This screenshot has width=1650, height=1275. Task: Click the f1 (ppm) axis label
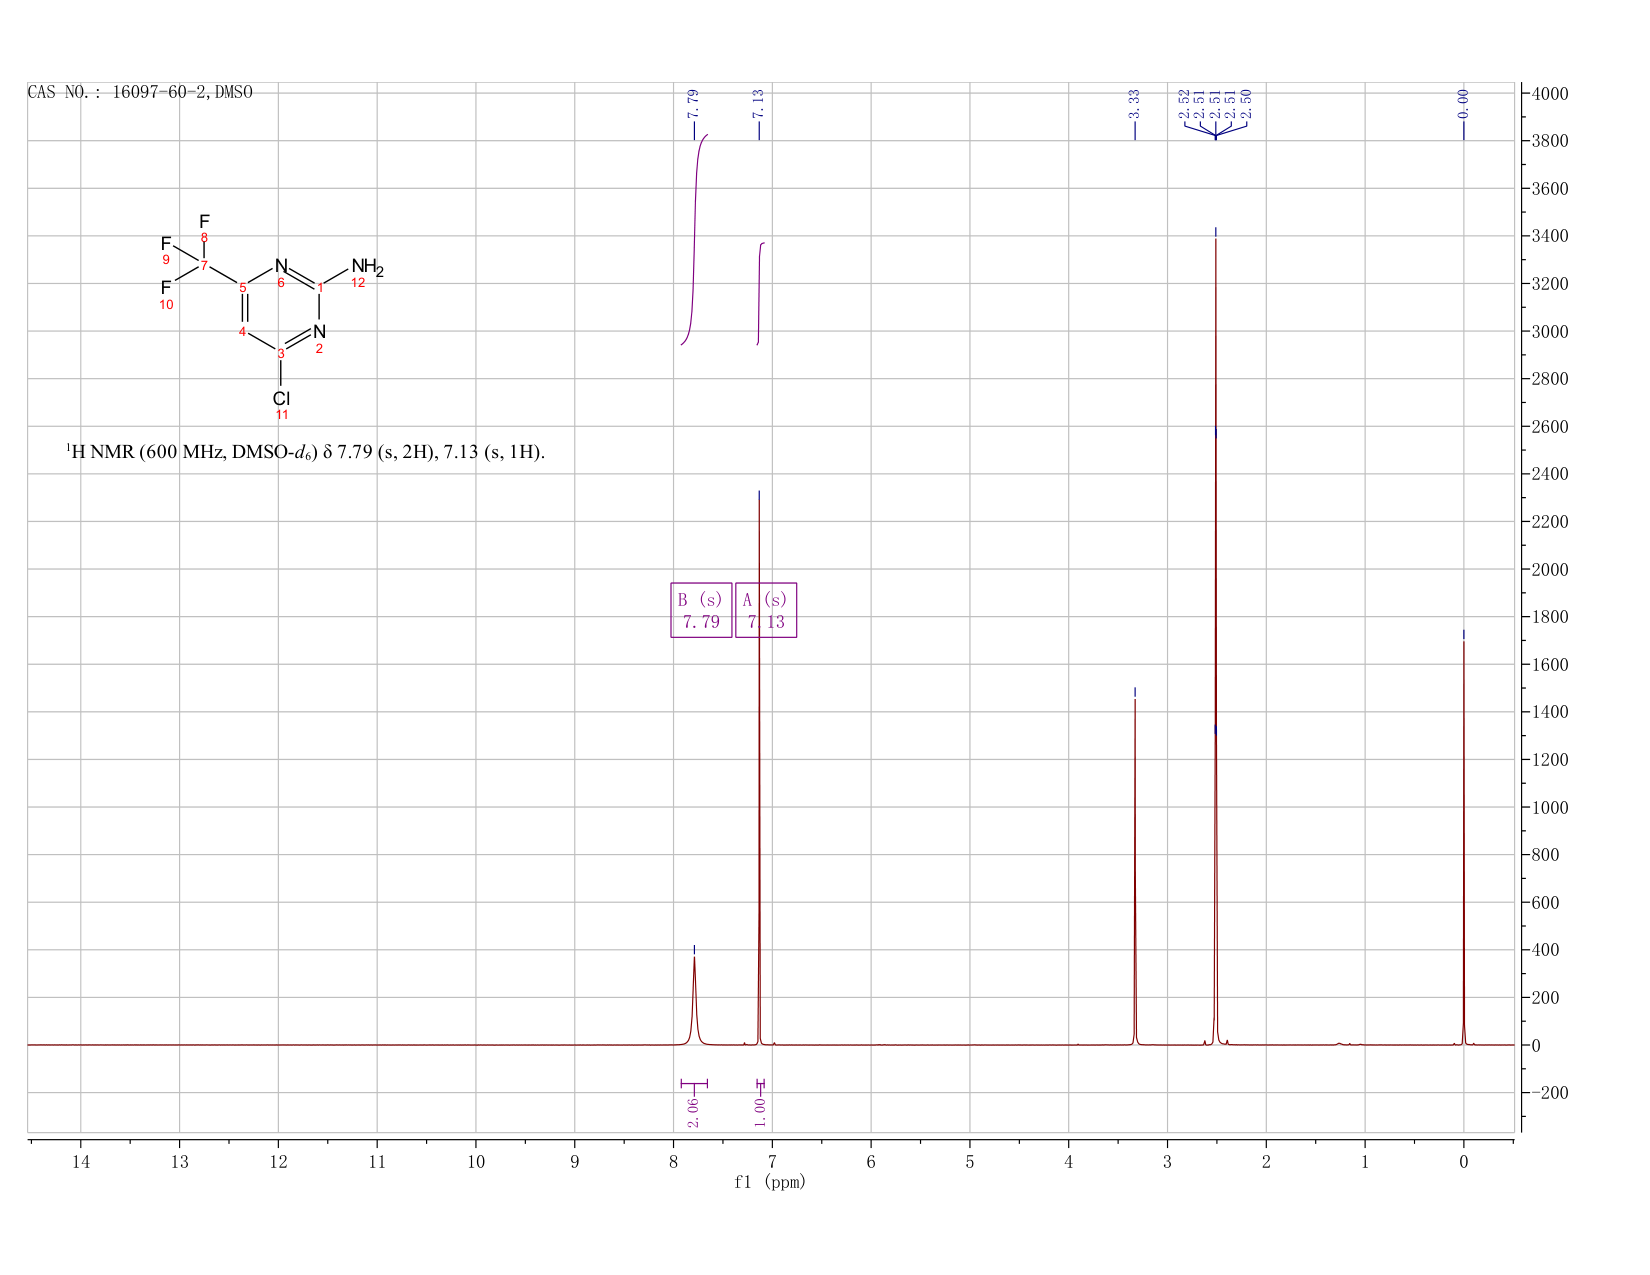click(x=770, y=1182)
